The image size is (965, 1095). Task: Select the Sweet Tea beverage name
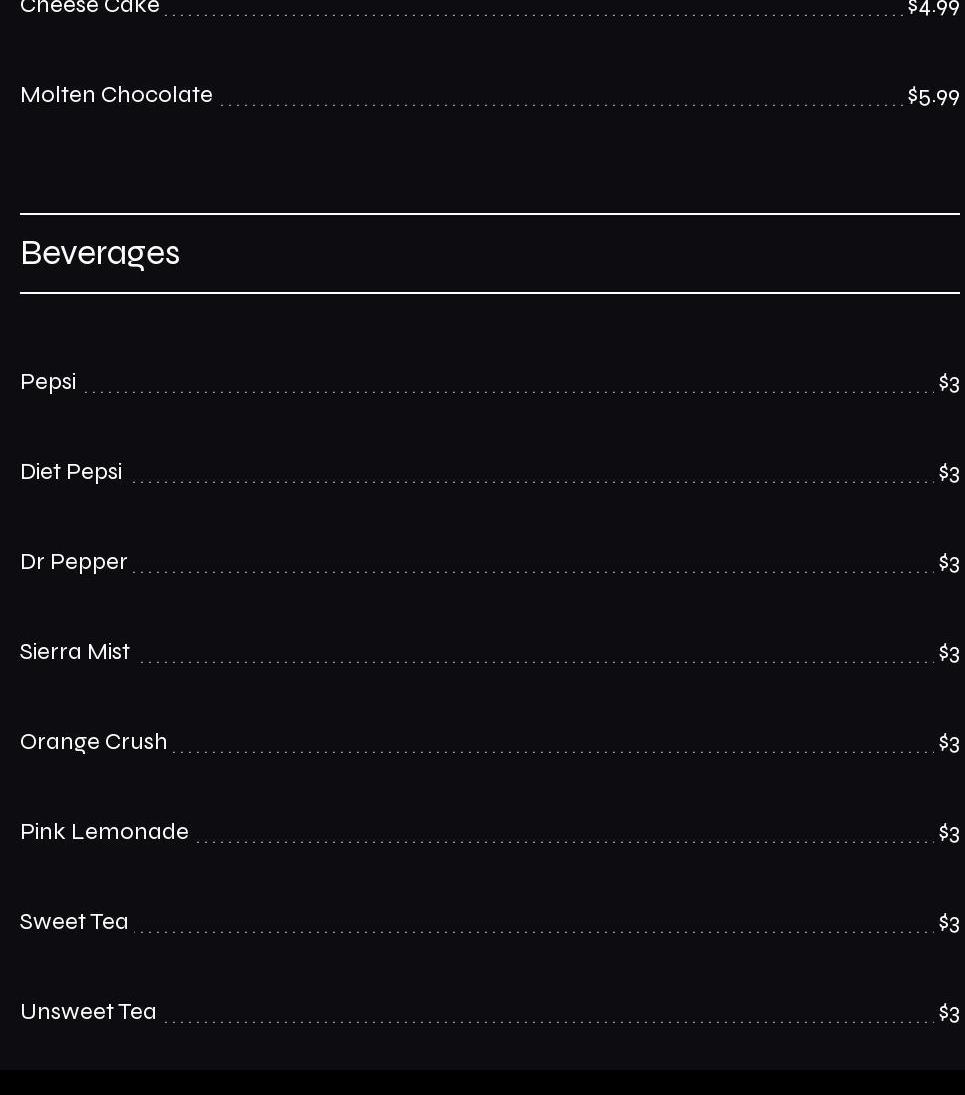tap(74, 922)
